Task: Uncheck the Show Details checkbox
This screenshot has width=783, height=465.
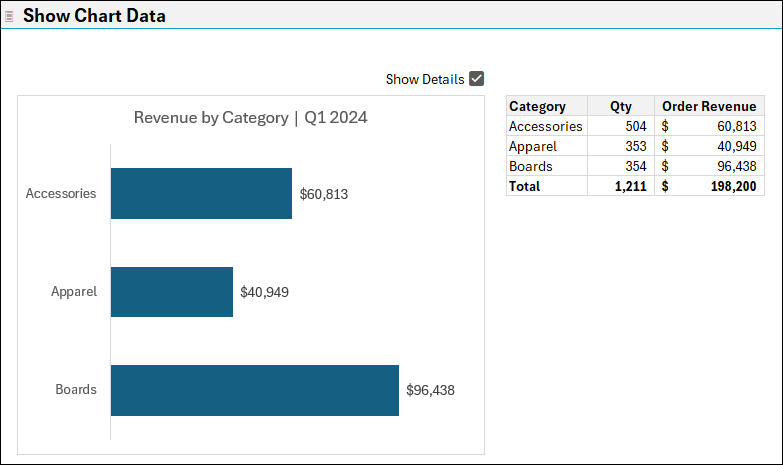Action: [x=477, y=79]
